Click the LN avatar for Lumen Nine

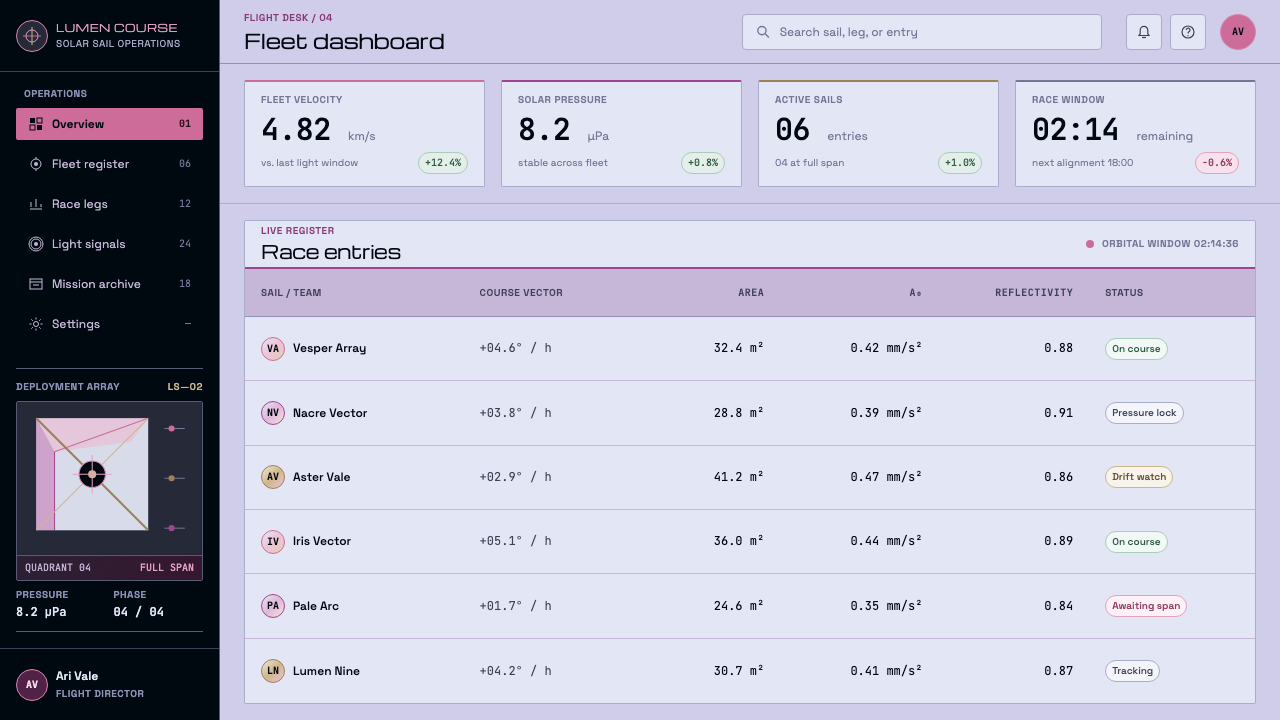coord(273,671)
